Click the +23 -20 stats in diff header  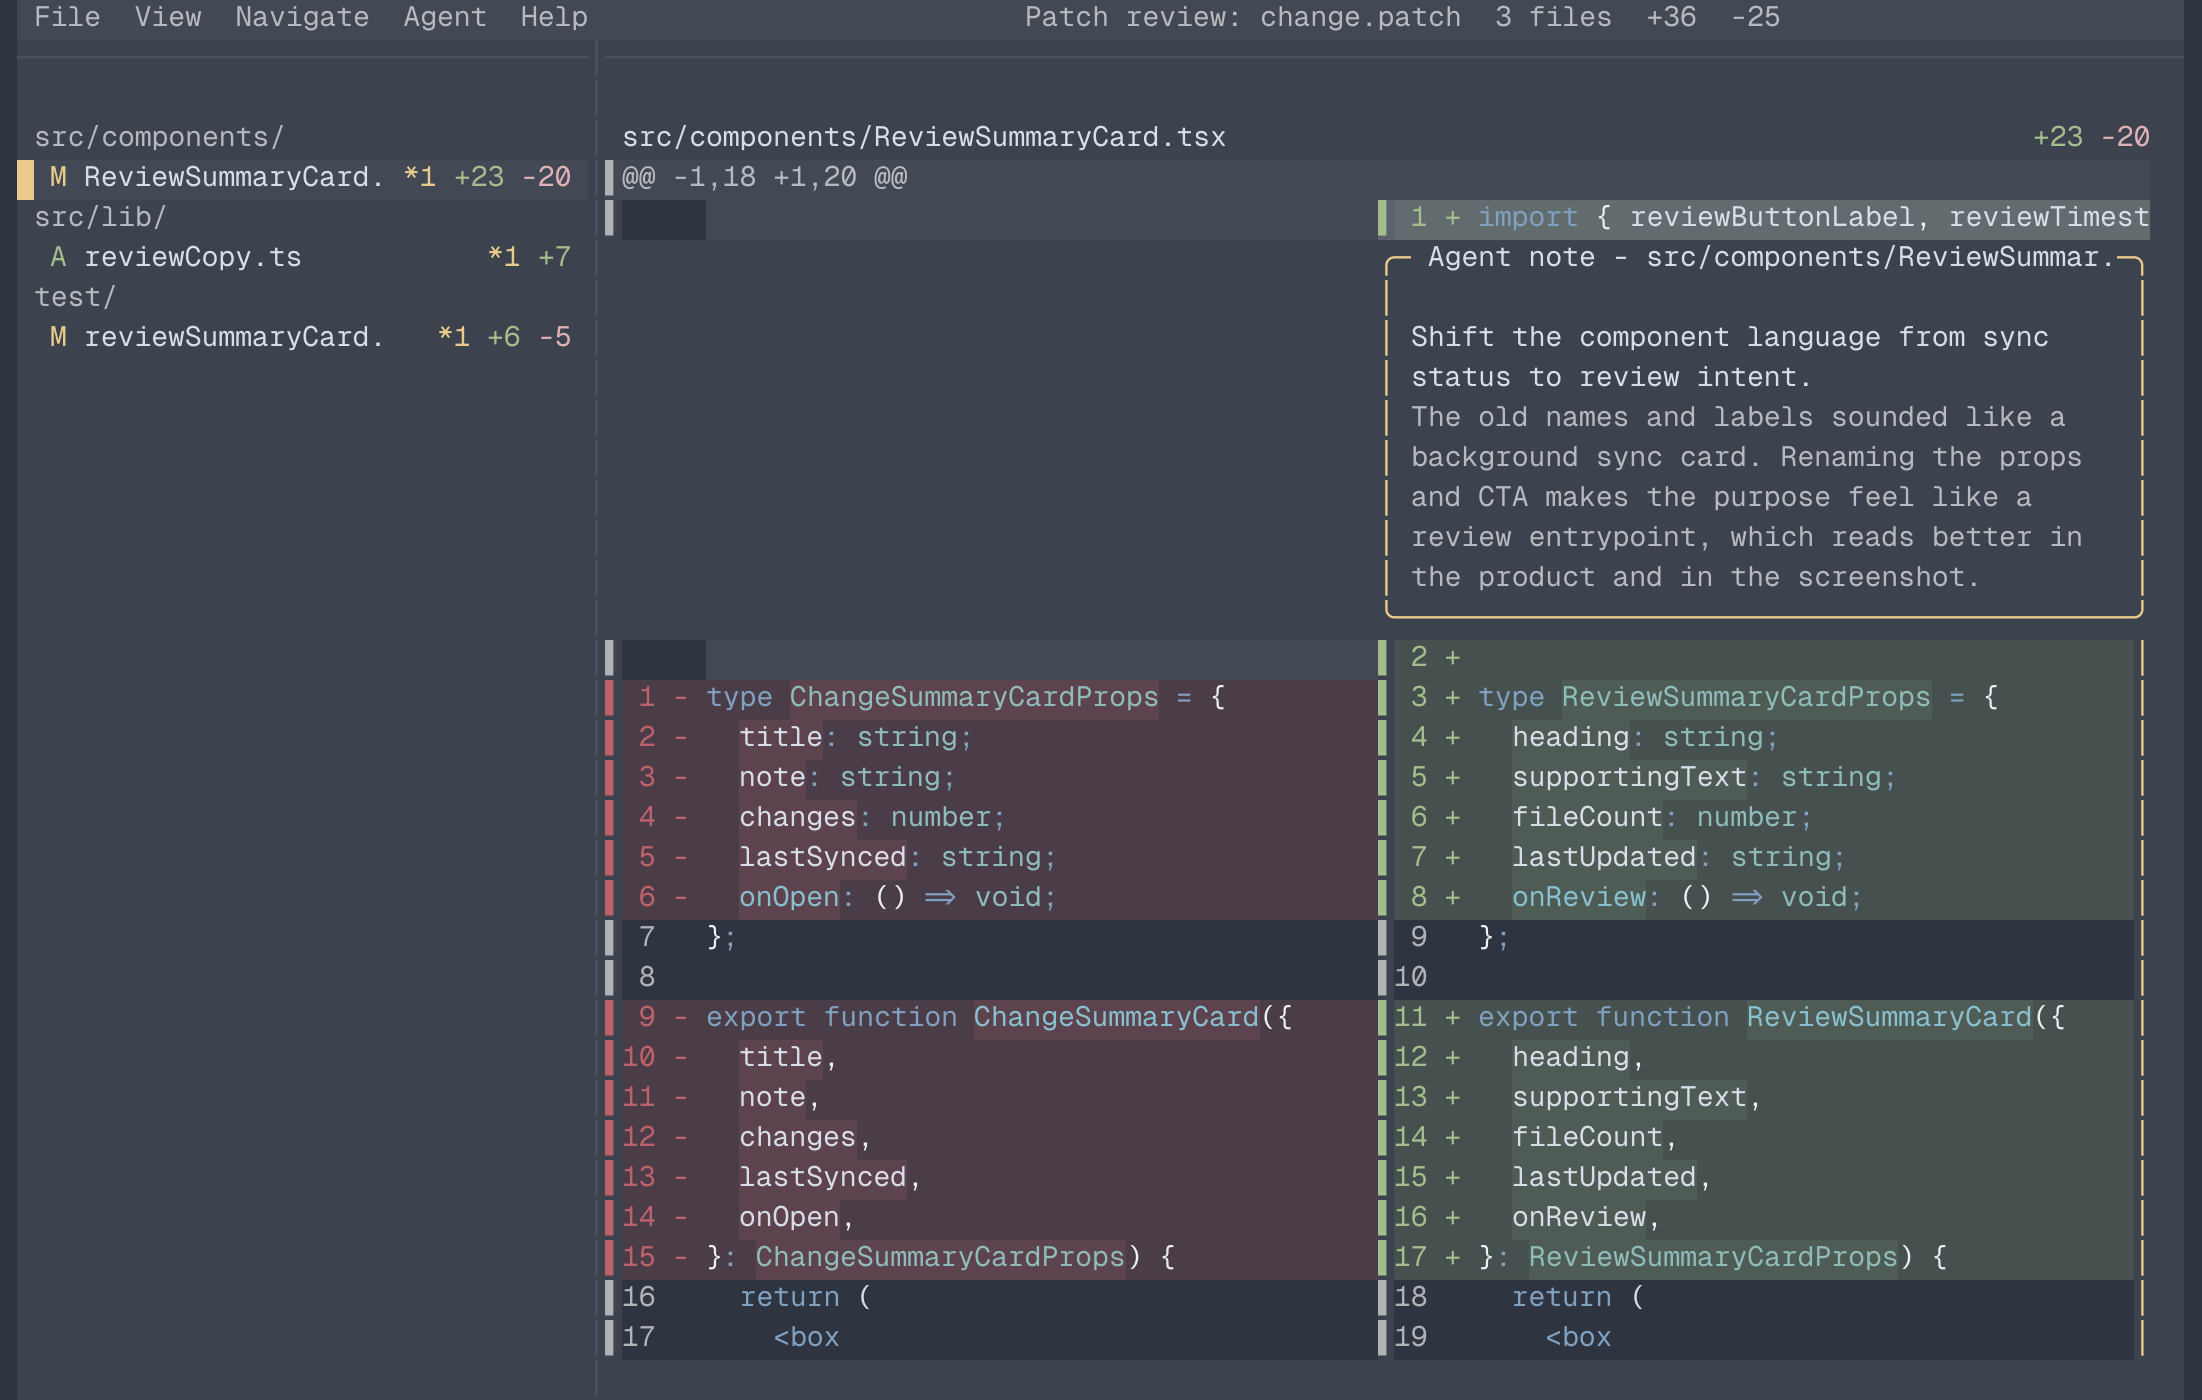coord(2091,137)
